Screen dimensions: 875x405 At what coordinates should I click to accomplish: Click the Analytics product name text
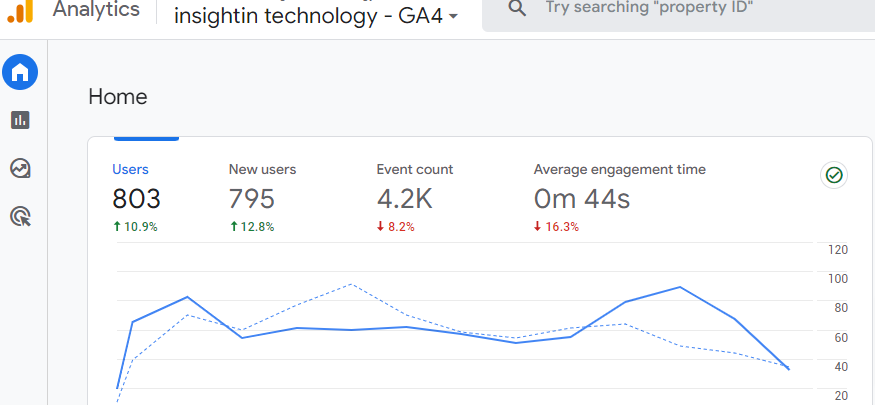click(x=96, y=10)
